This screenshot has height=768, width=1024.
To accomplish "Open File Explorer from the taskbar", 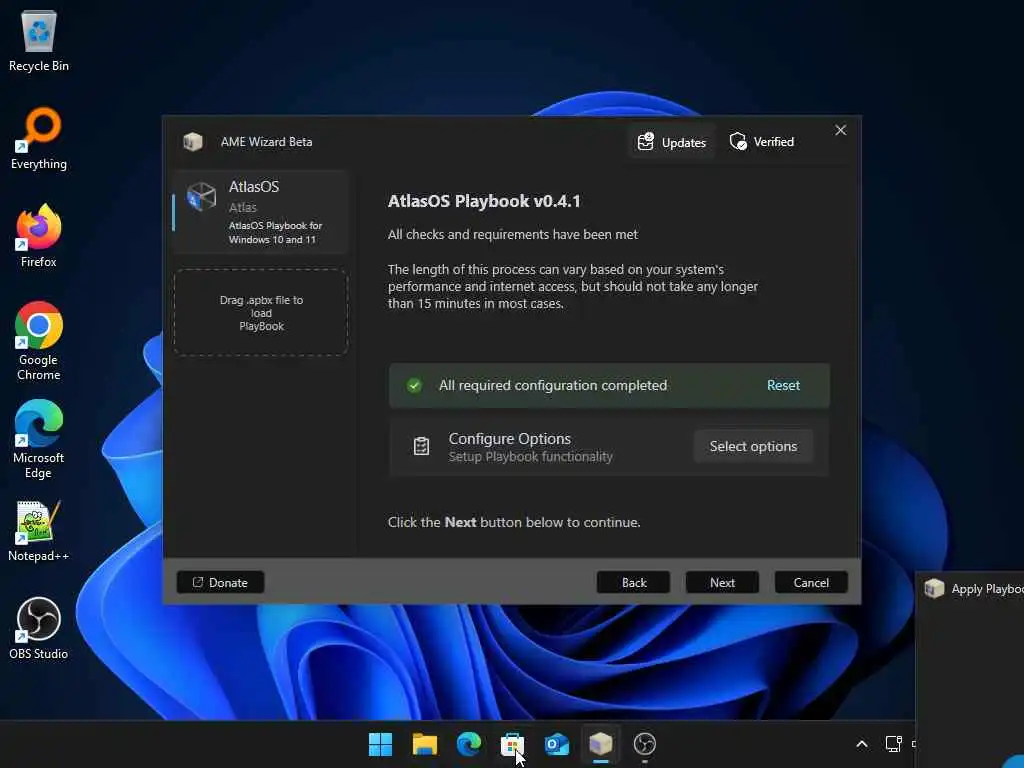I will pyautogui.click(x=424, y=744).
